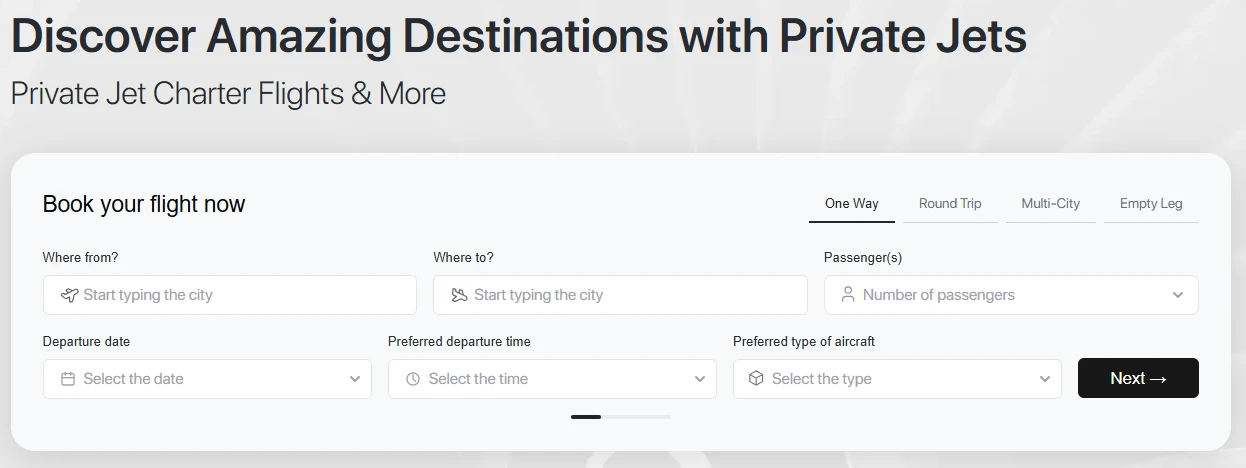Screen dimensions: 1246x468
Task: Click the calendar icon in Departure date
Action: (68, 379)
